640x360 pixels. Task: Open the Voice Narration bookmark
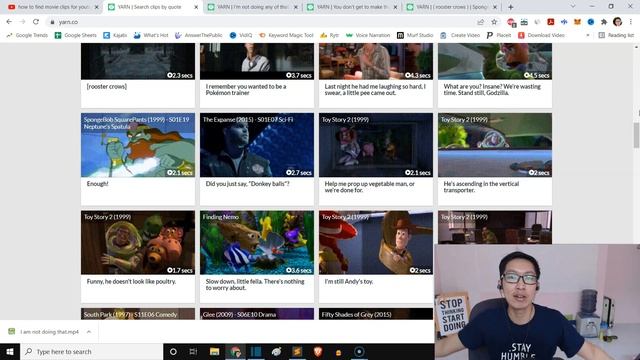[368, 36]
